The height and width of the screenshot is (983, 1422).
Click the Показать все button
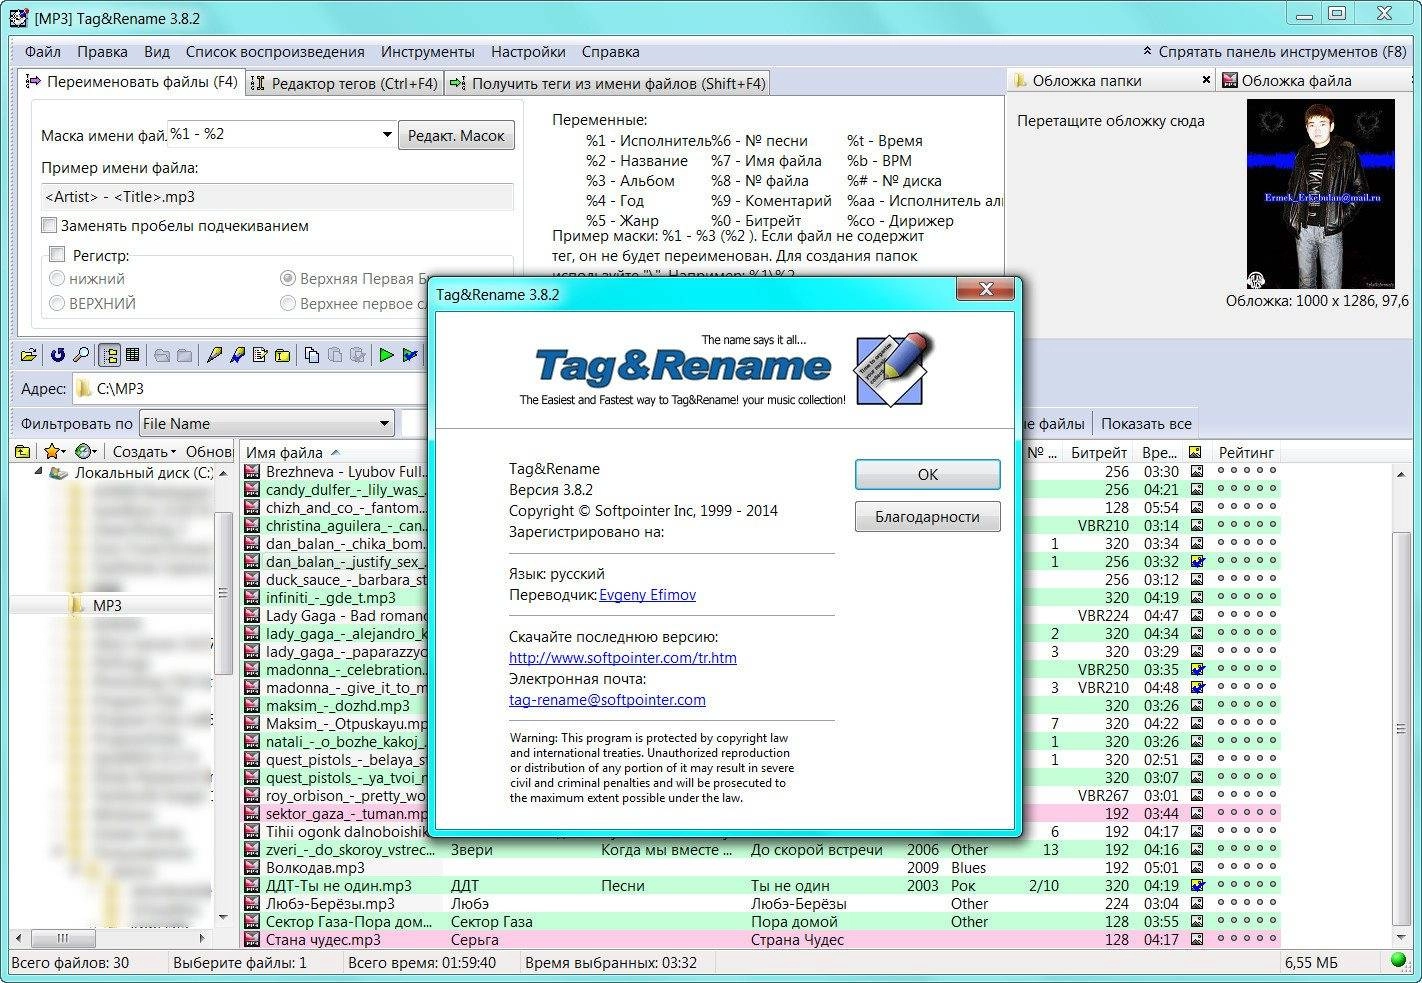(1146, 424)
